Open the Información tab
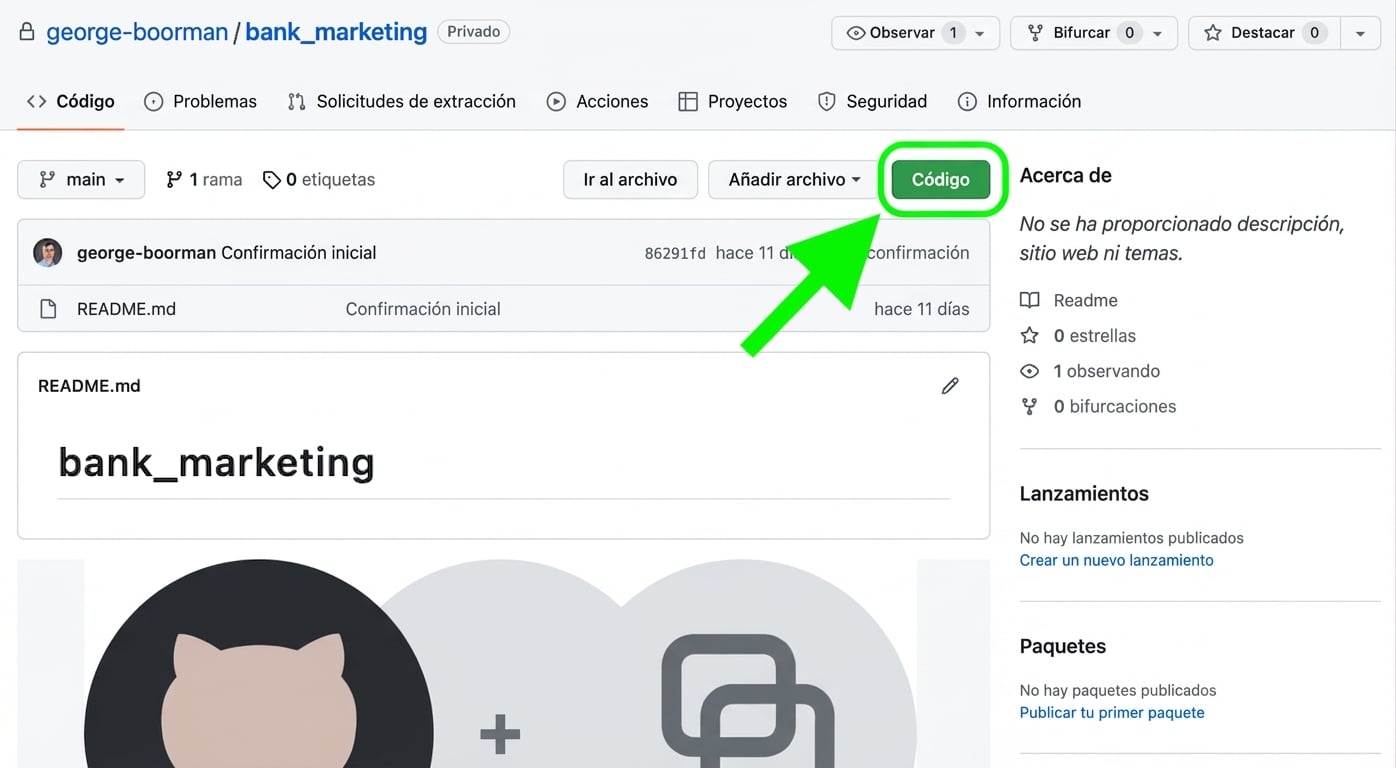 coord(1020,101)
